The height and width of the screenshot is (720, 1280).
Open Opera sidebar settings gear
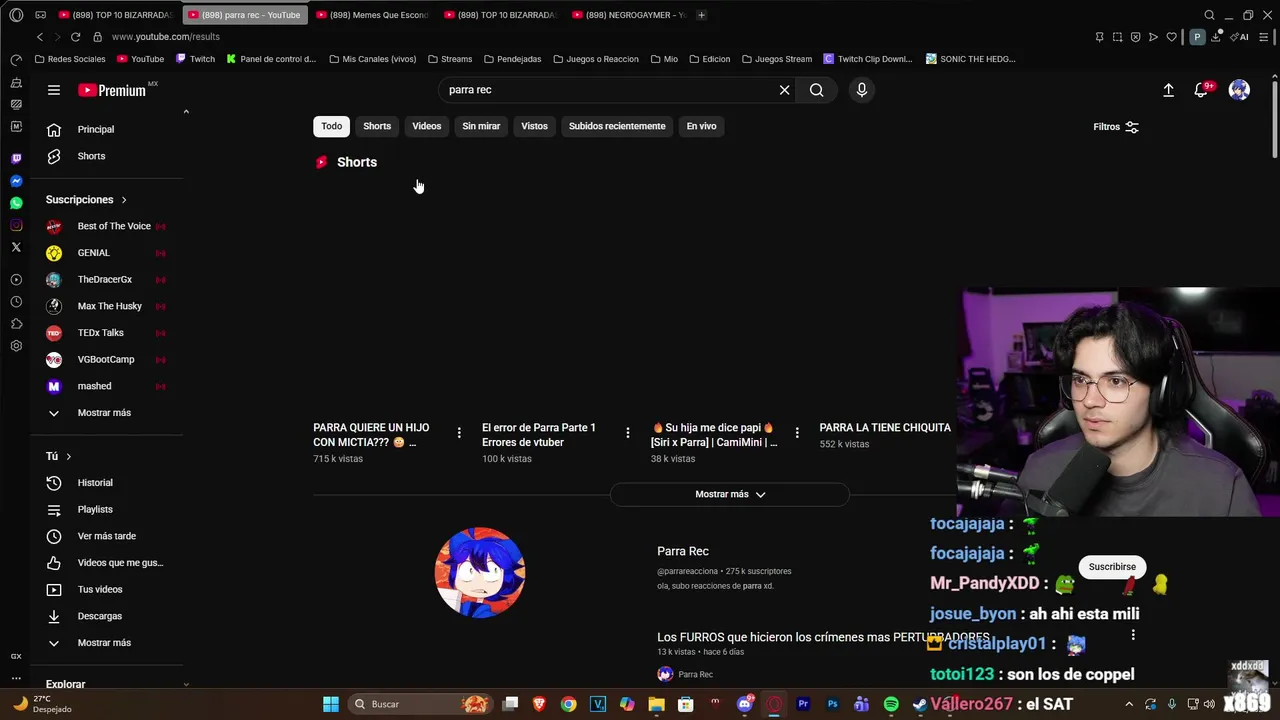pos(16,346)
